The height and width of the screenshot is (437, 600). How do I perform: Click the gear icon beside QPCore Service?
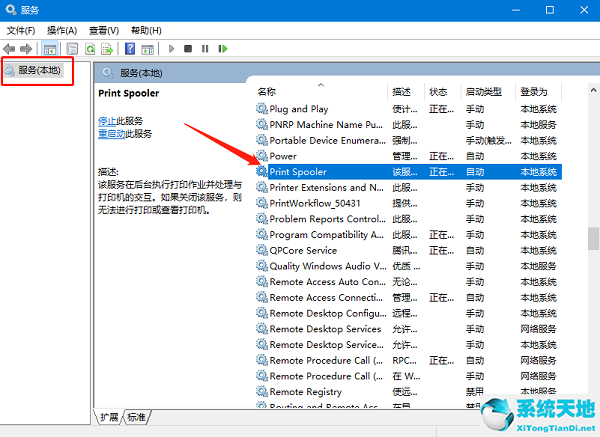point(262,250)
